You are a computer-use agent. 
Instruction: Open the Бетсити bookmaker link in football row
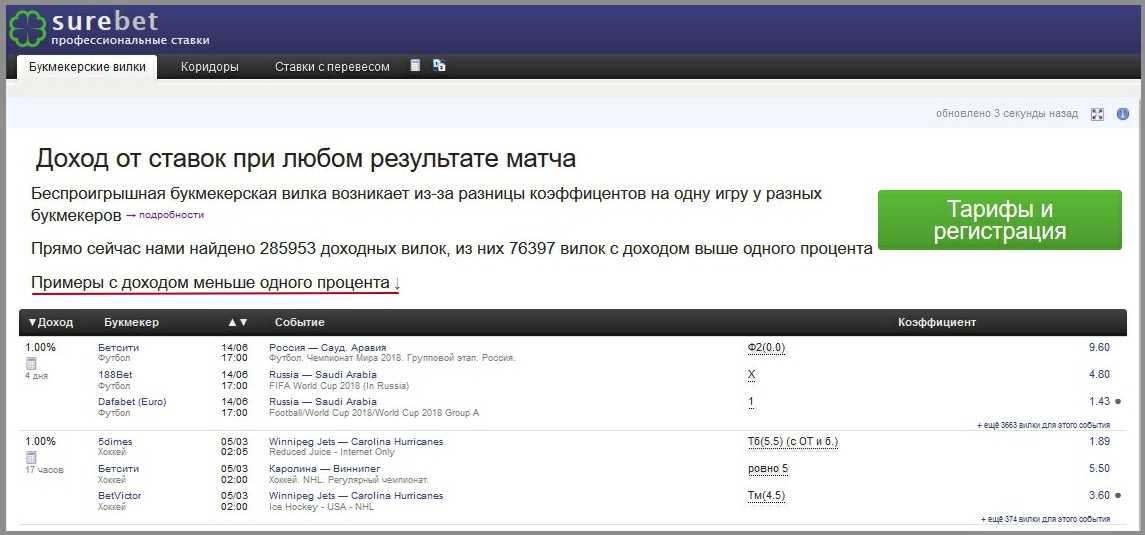pyautogui.click(x=118, y=347)
